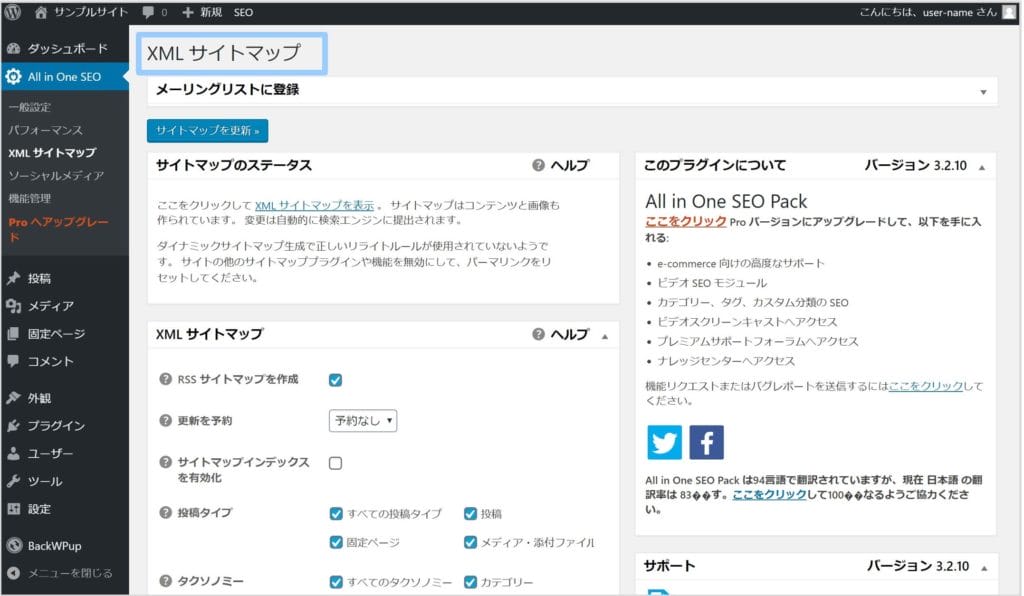Image resolution: width=1024 pixels, height=596 pixels.
Task: Click help icon beside タクソノミー
Action: [x=165, y=580]
